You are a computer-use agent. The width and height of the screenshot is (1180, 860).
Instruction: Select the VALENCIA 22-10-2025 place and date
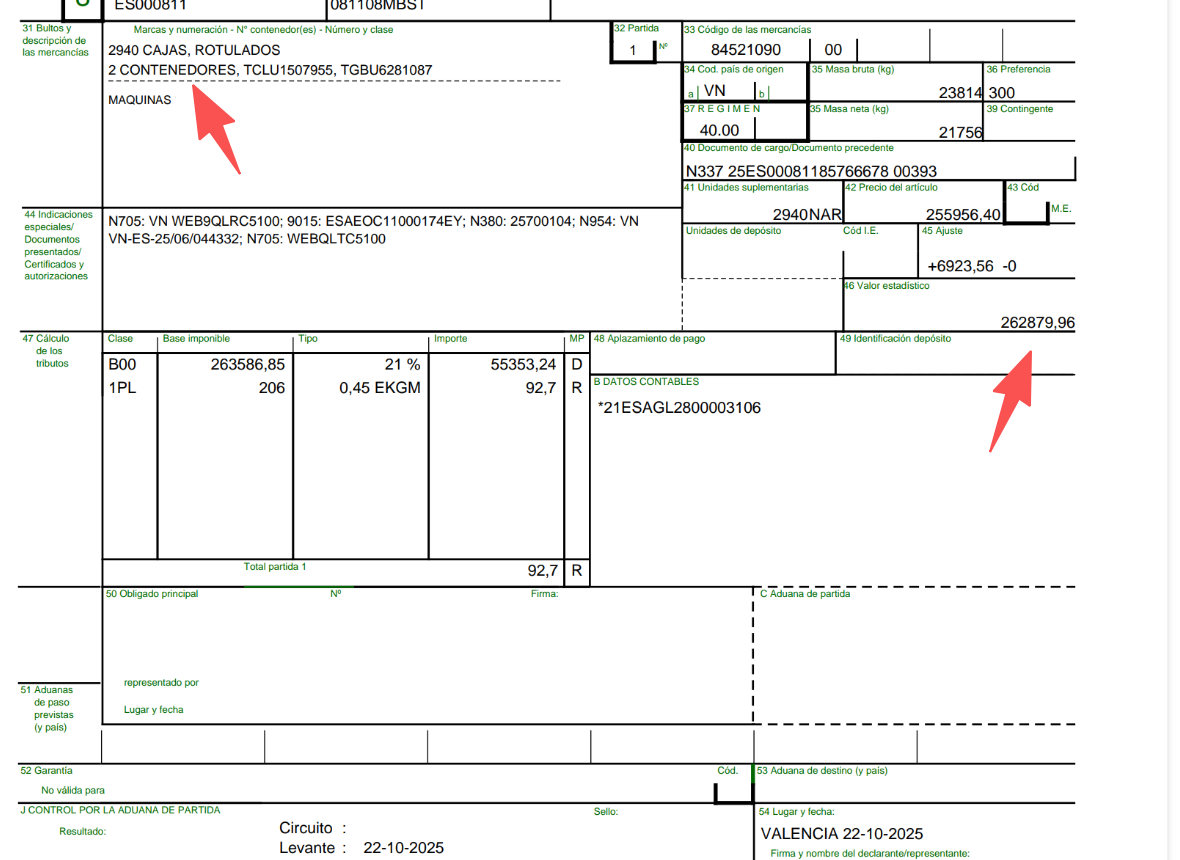click(842, 834)
